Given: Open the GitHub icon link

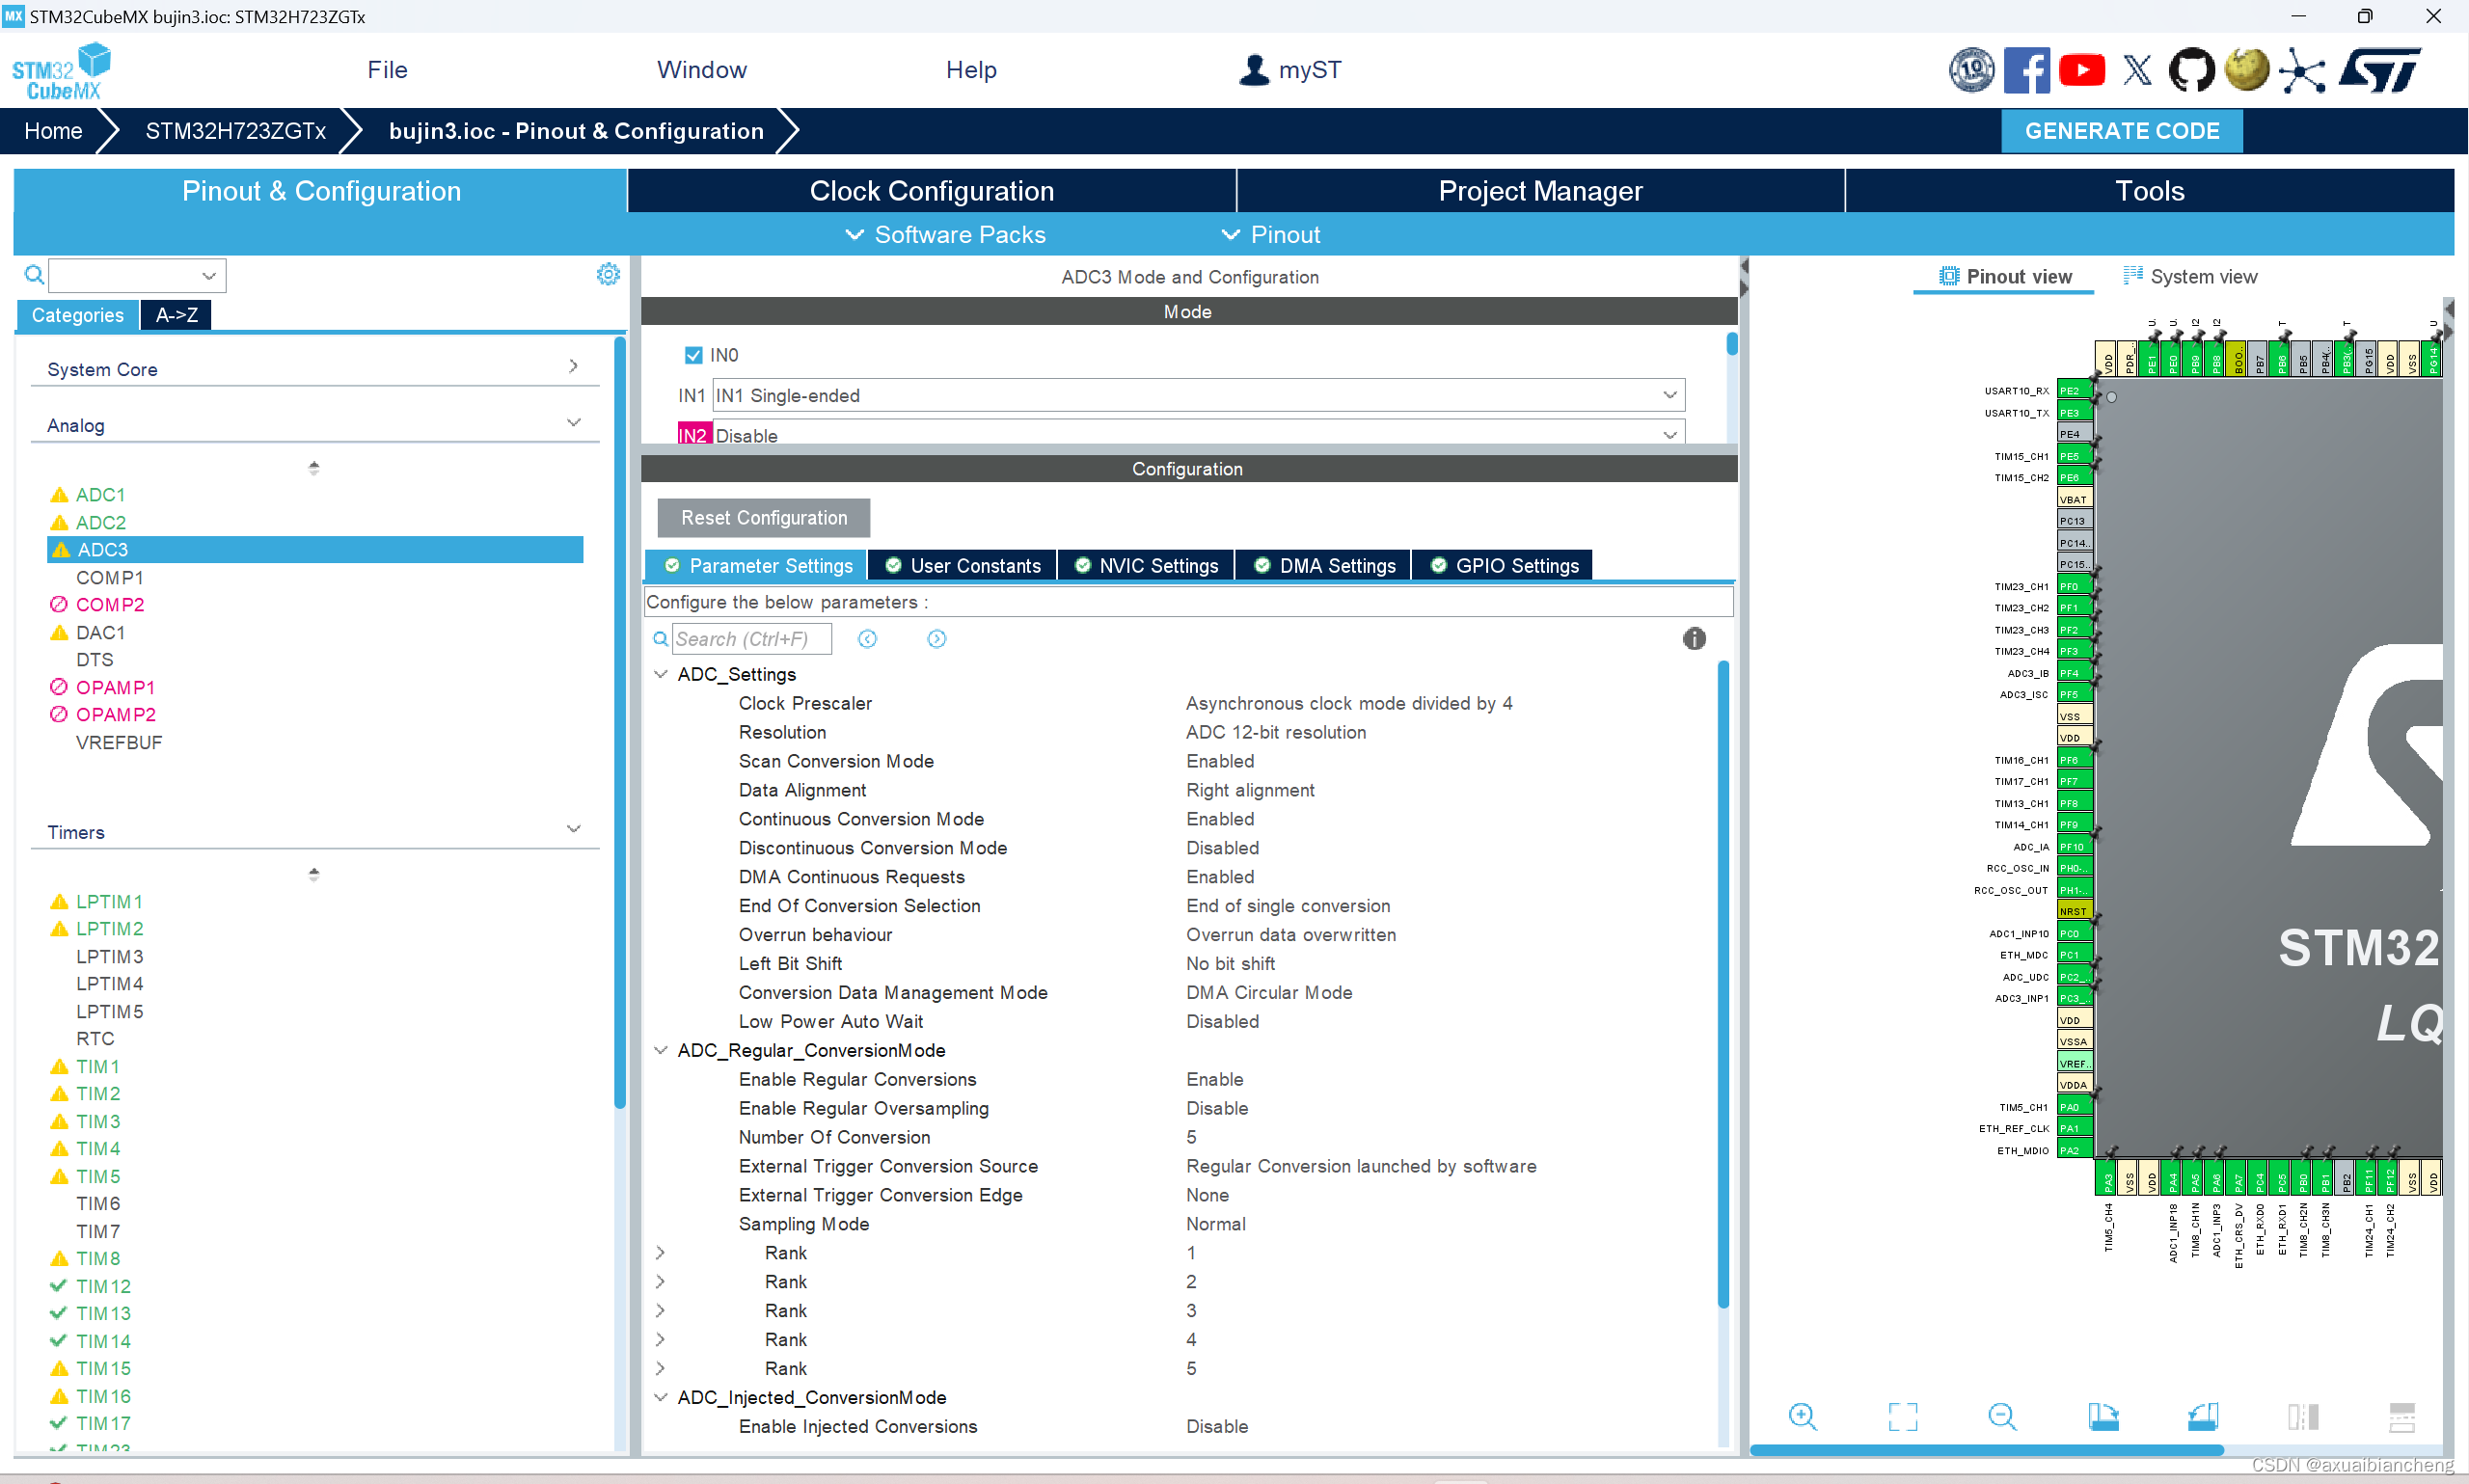Looking at the screenshot, I should 2190,70.
